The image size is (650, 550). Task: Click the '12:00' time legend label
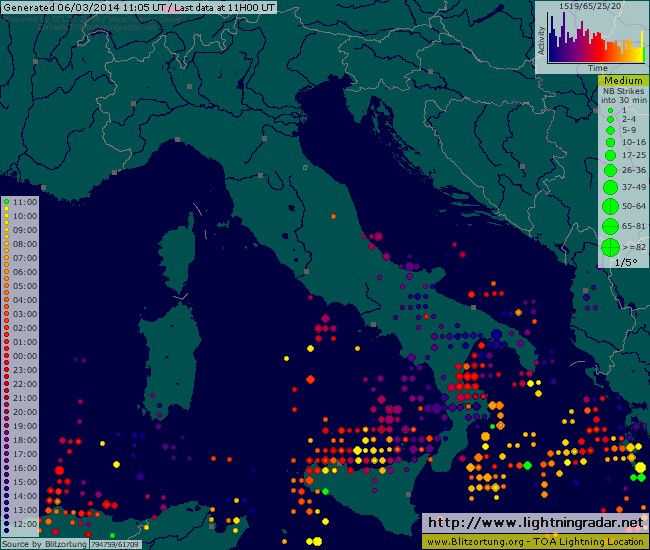pyautogui.click(x=25, y=524)
